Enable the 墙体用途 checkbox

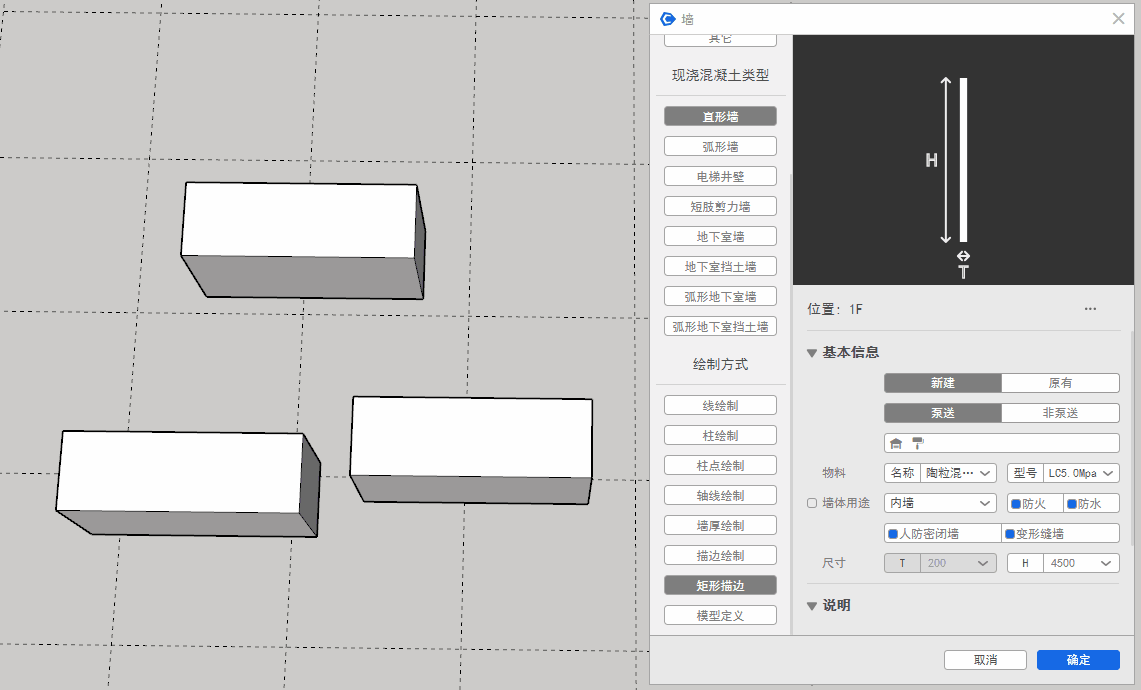812,503
